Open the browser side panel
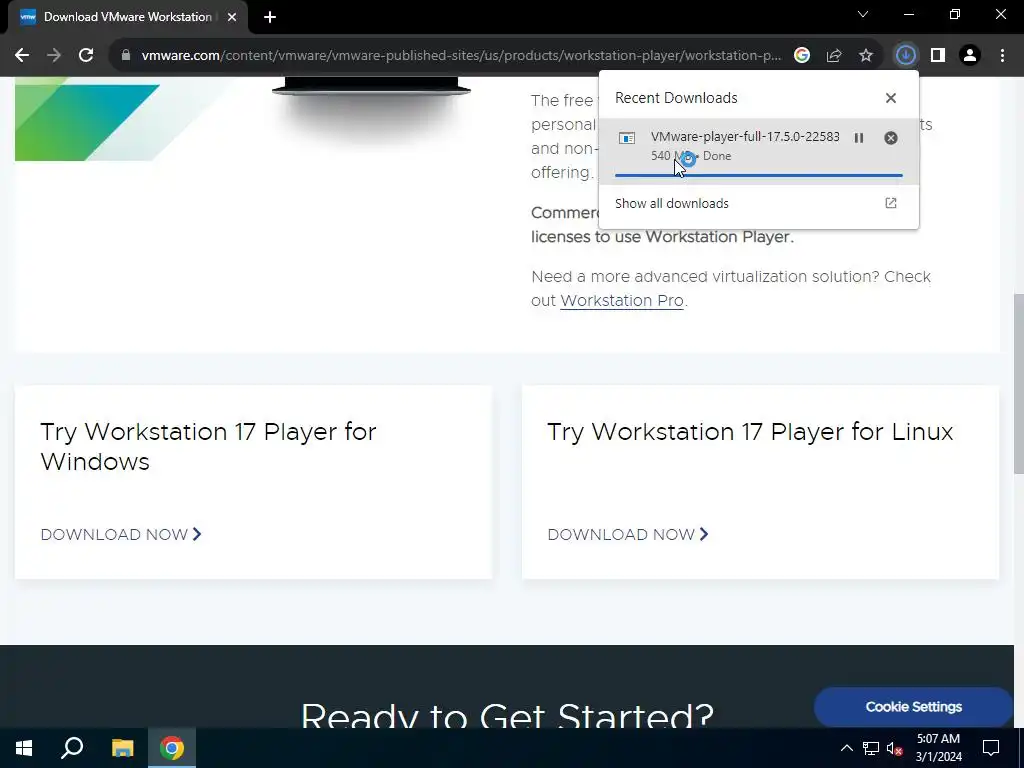This screenshot has width=1024, height=768. (x=938, y=56)
